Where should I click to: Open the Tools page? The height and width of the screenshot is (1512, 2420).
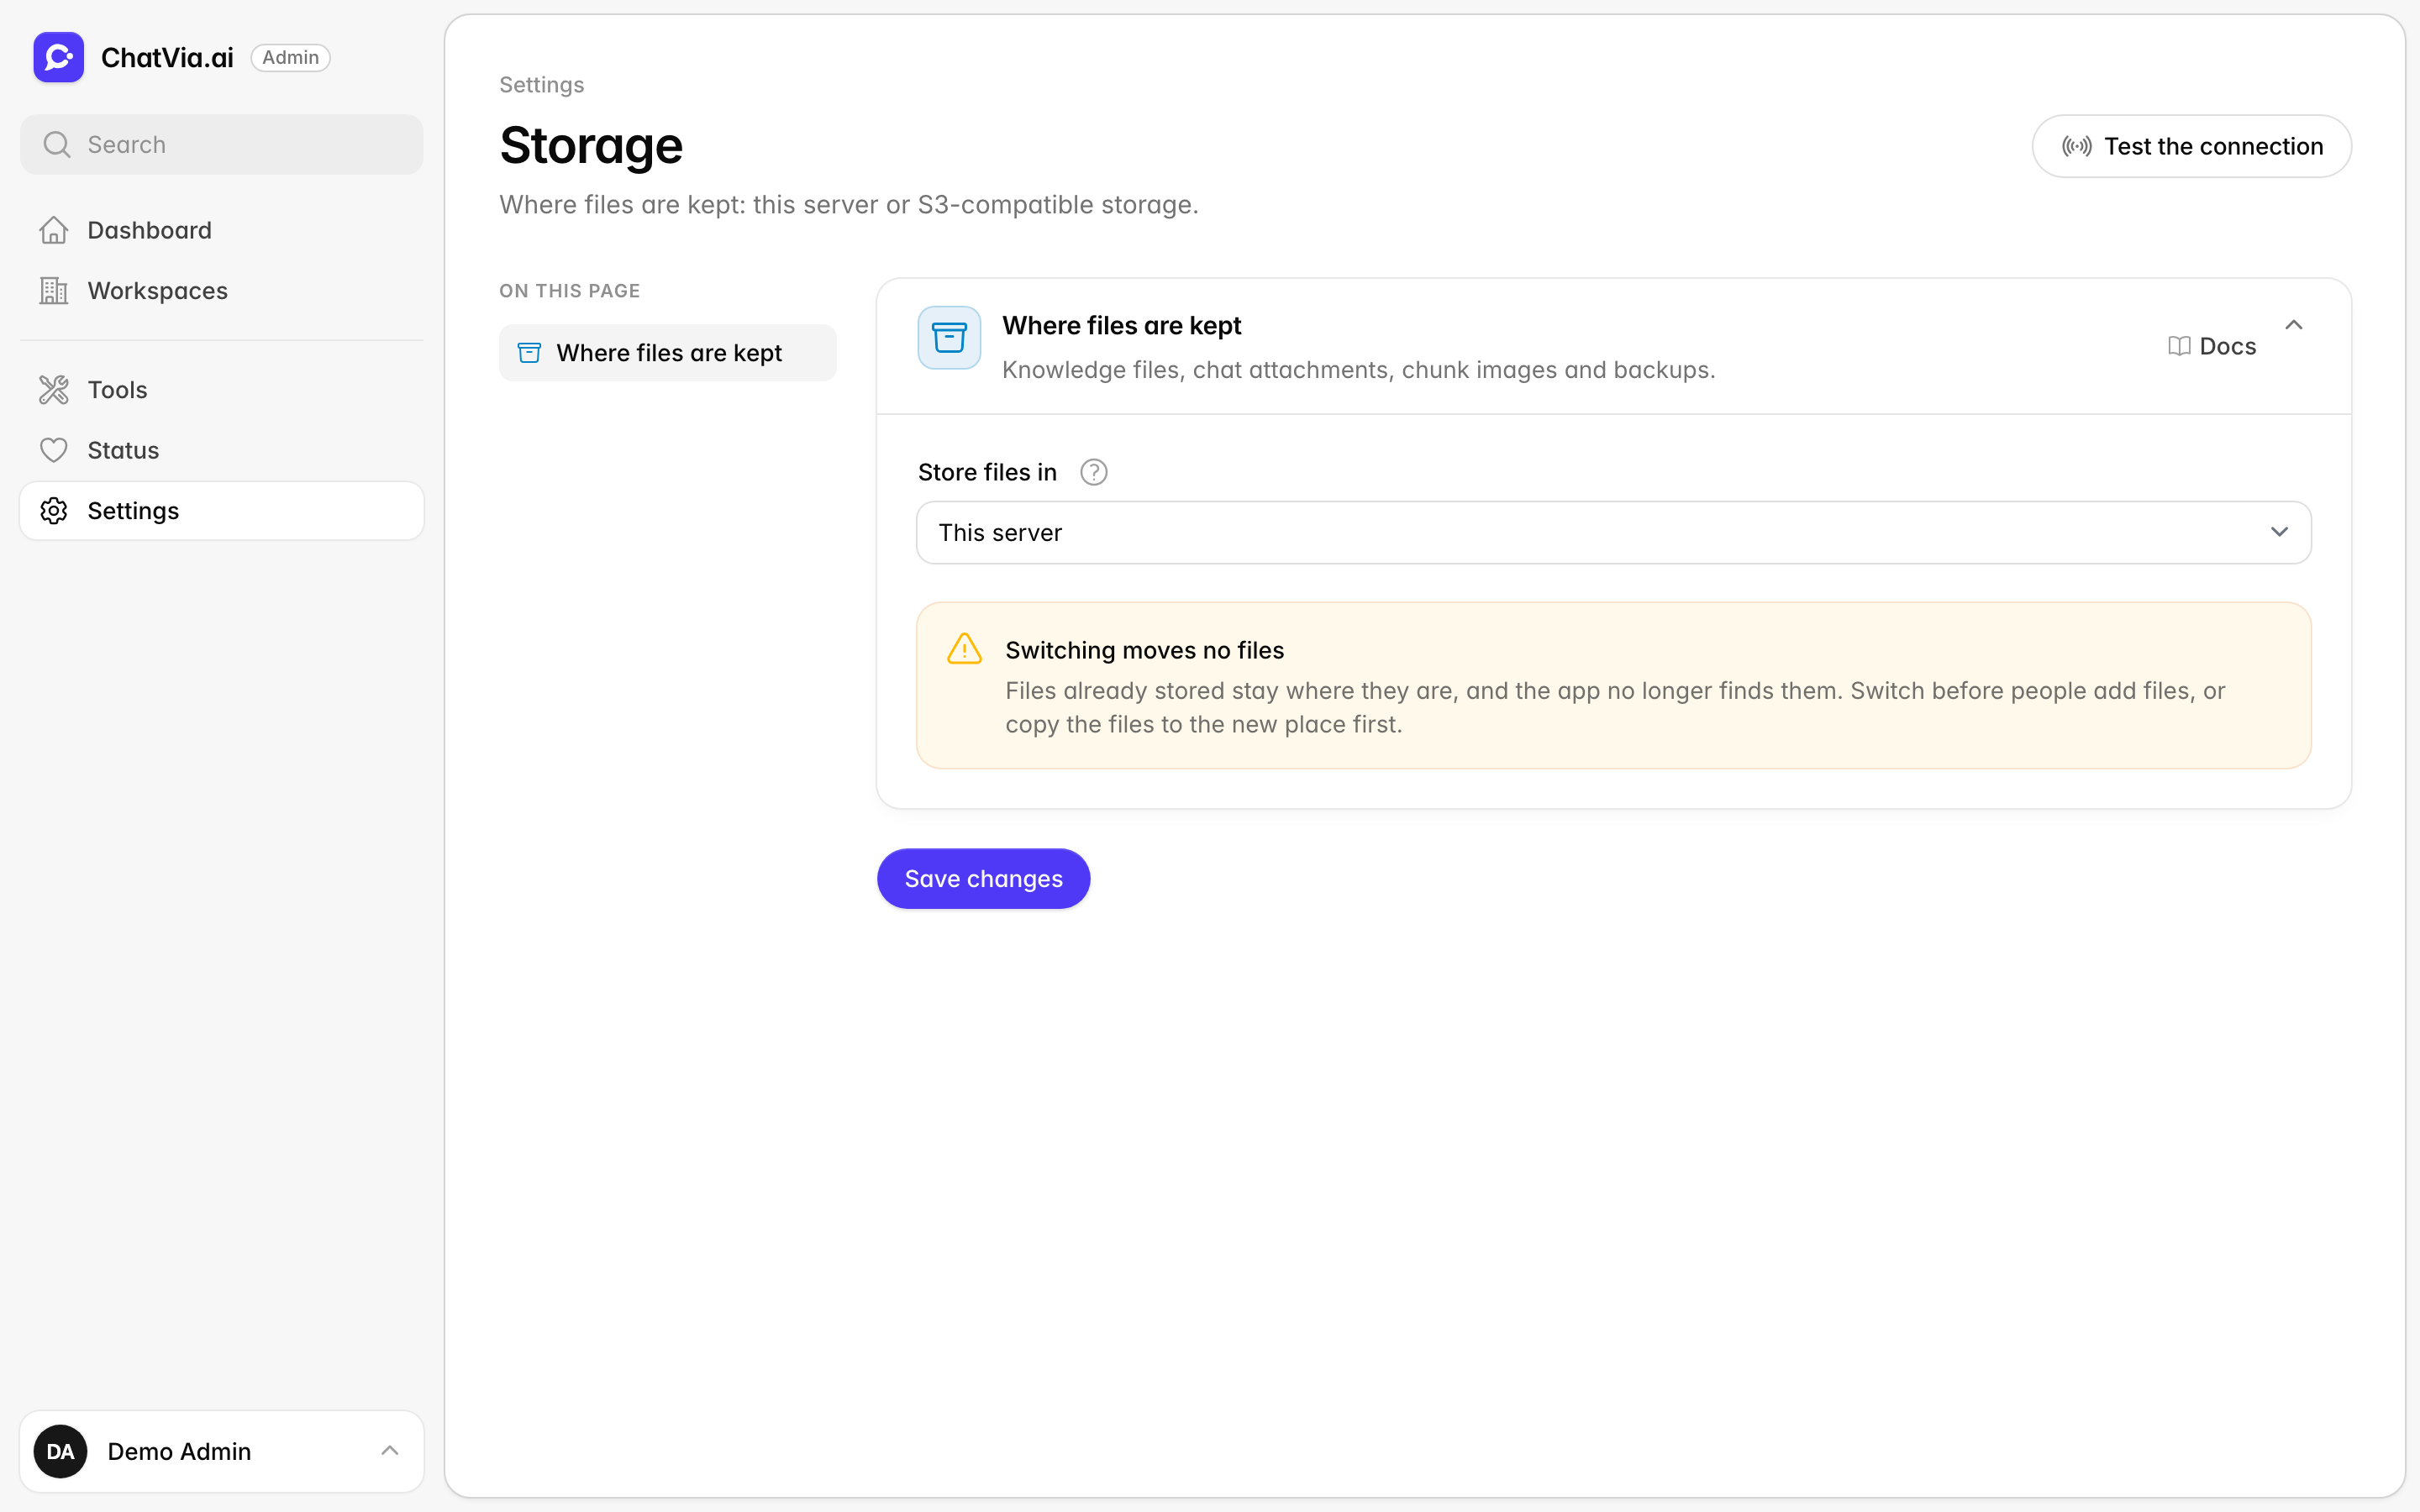222,390
